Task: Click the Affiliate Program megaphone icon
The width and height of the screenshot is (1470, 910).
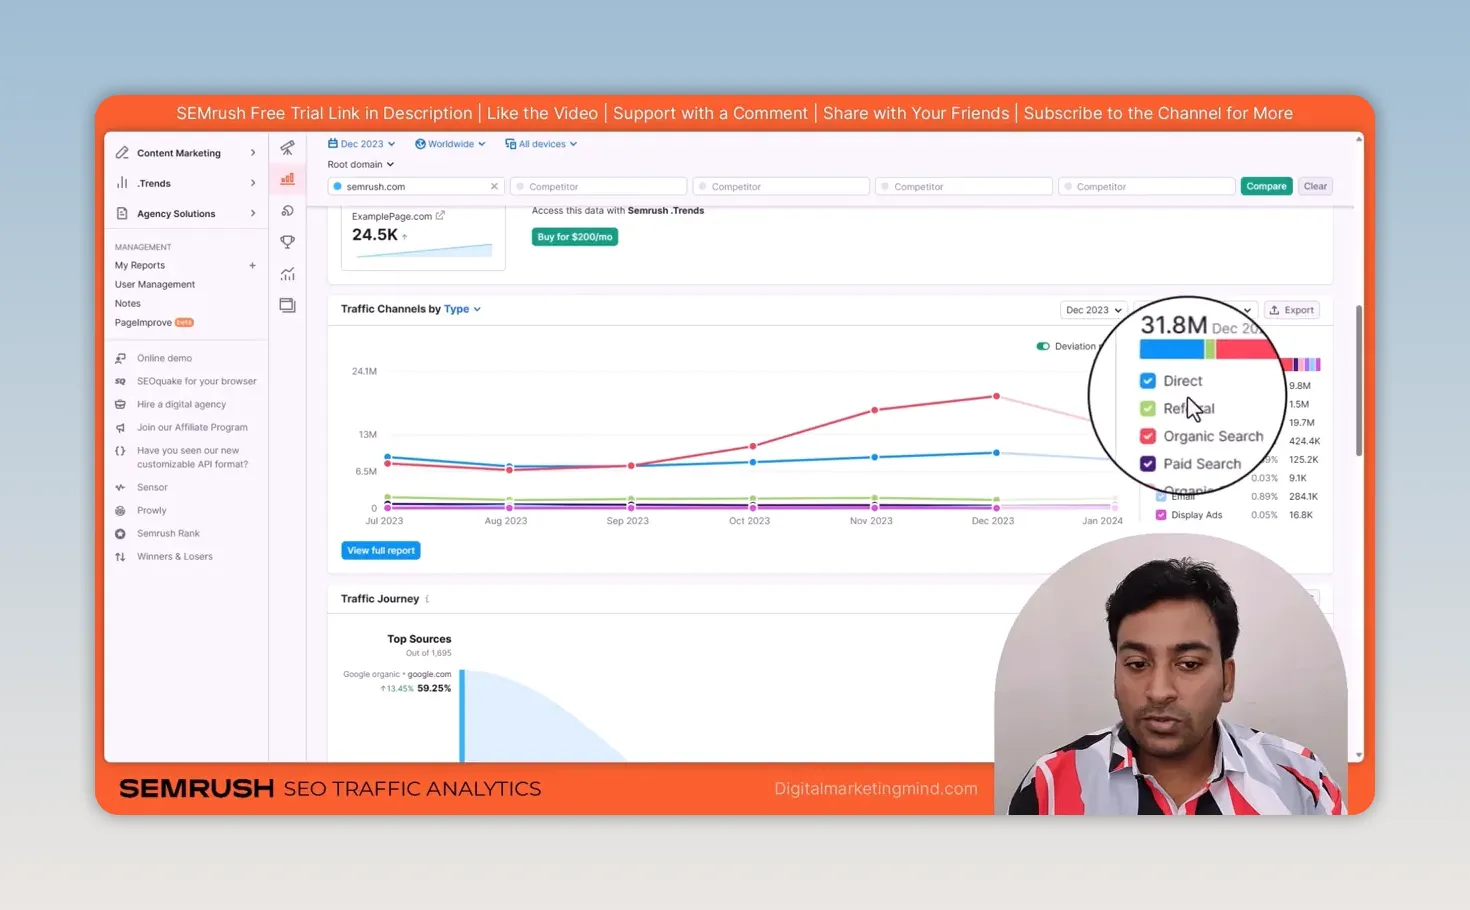Action: pyautogui.click(x=120, y=427)
